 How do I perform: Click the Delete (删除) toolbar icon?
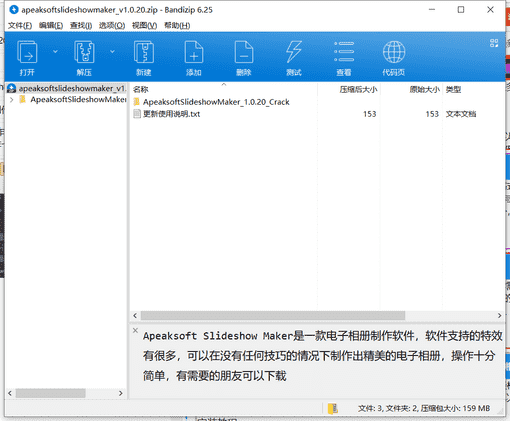tap(244, 52)
